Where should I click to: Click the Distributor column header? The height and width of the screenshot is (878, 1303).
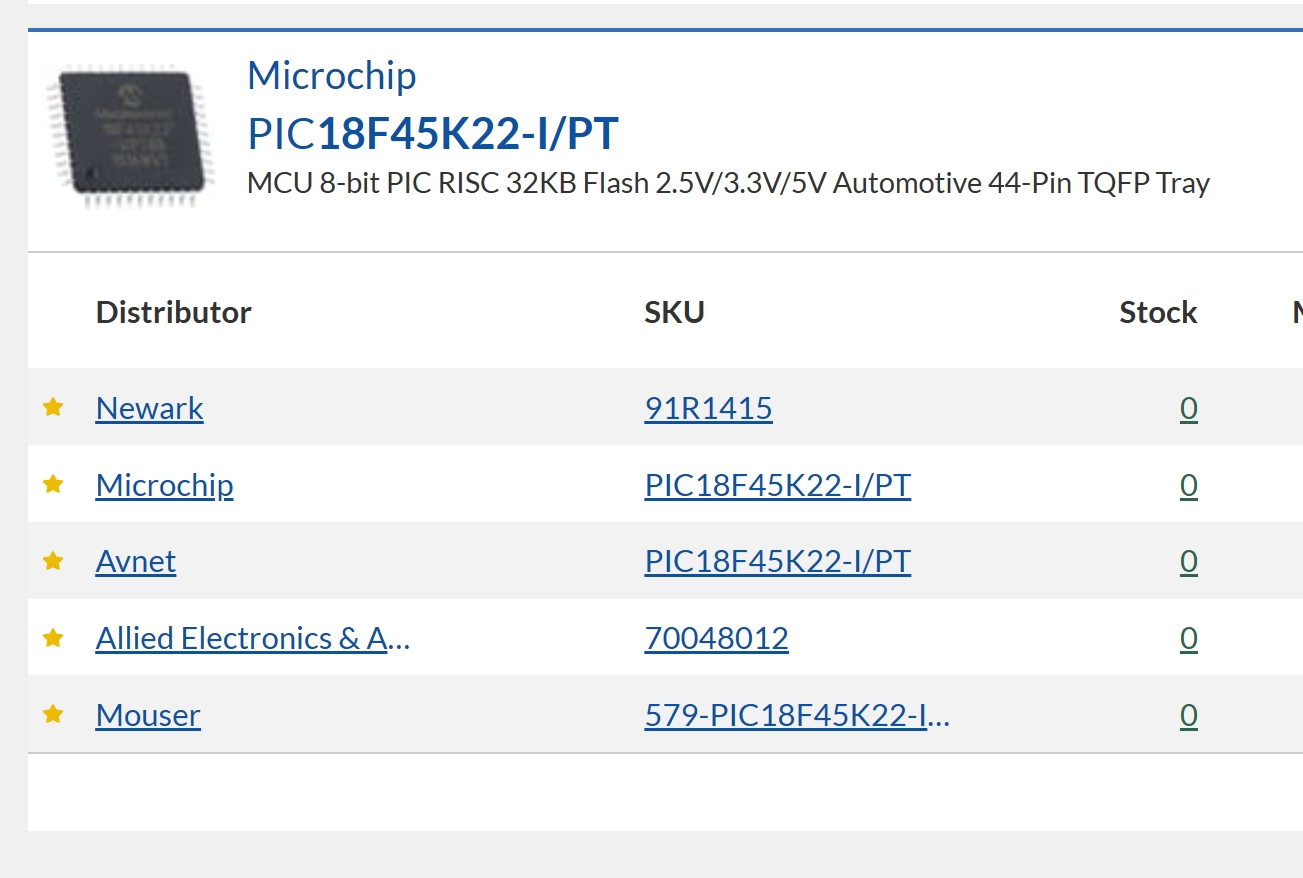tap(174, 312)
